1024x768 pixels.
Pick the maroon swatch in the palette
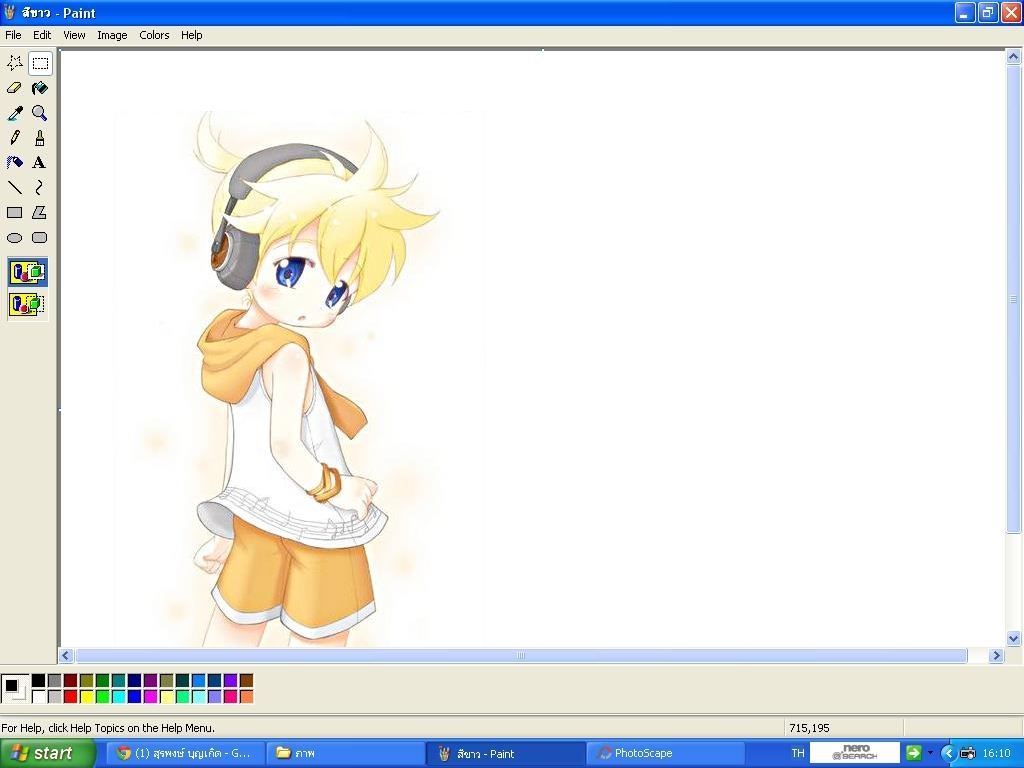(71, 680)
